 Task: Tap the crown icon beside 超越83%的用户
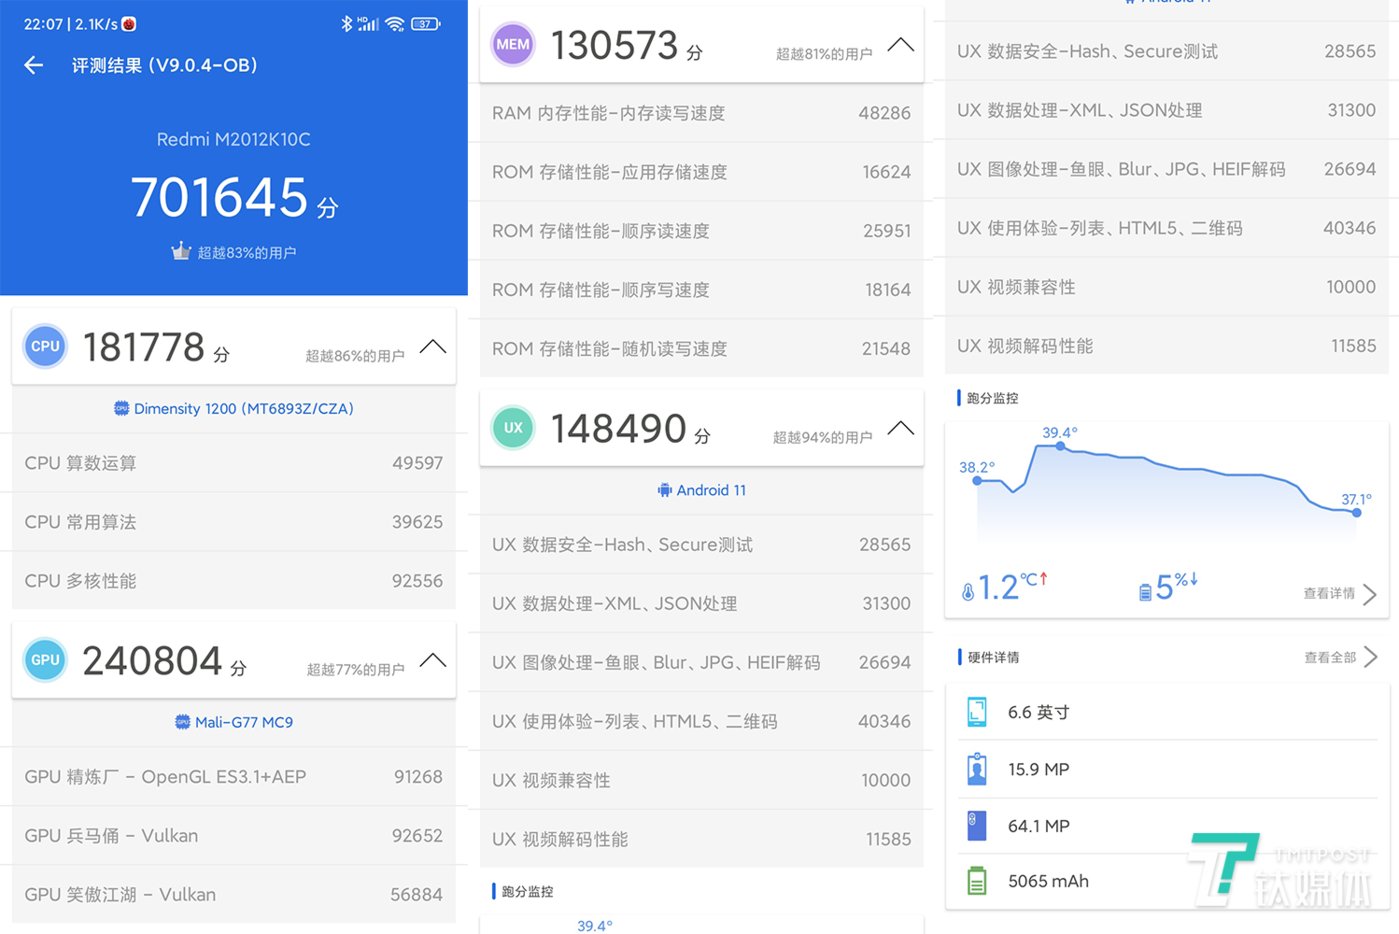tap(181, 251)
